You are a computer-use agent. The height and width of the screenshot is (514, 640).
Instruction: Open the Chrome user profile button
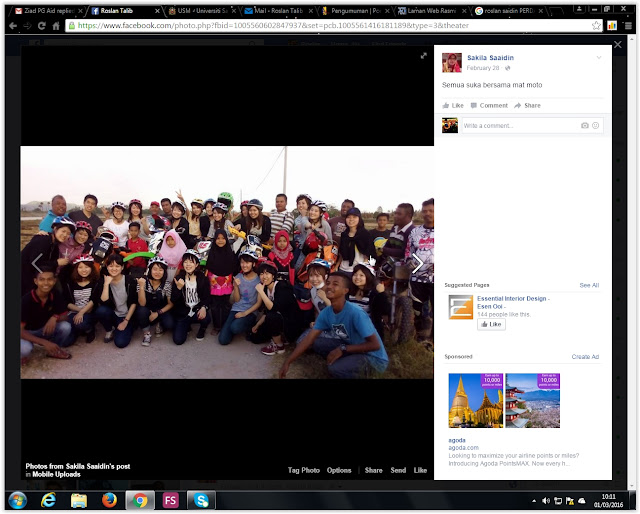click(x=579, y=9)
